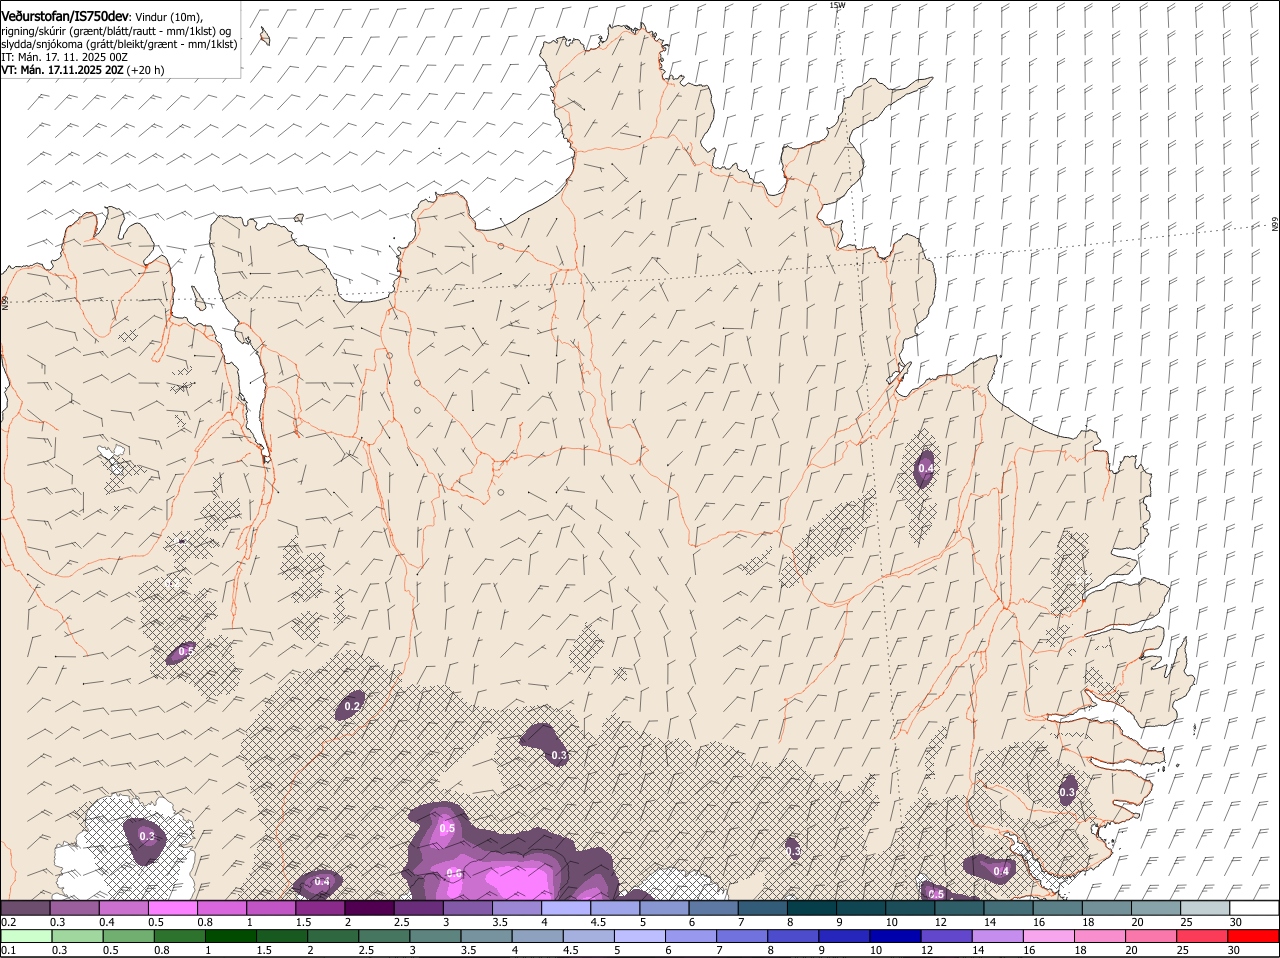1280x958 pixels.
Task: Pick the violet swatch between lower 12 and 14
Action: coord(946,936)
